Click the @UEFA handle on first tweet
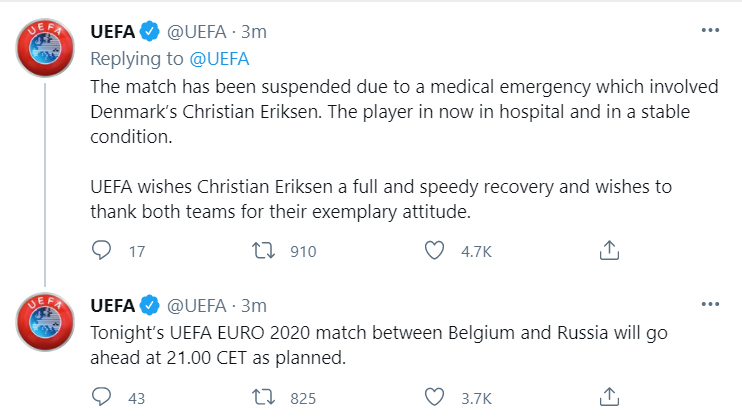Image resolution: width=742 pixels, height=417 pixels. [196, 32]
